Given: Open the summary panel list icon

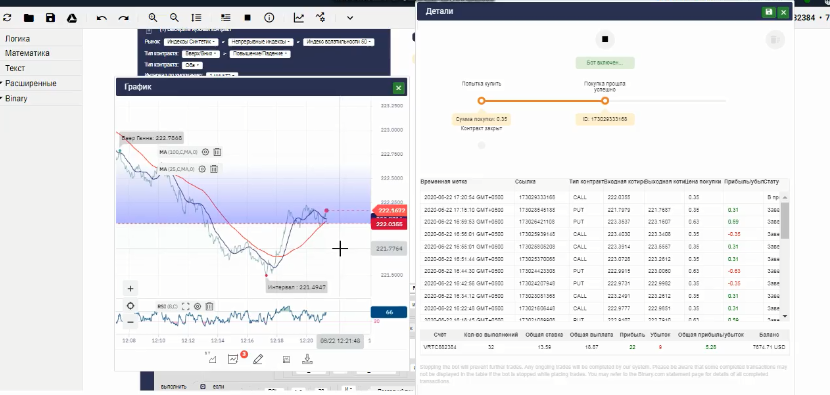Looking at the screenshot, I should click(225, 17).
